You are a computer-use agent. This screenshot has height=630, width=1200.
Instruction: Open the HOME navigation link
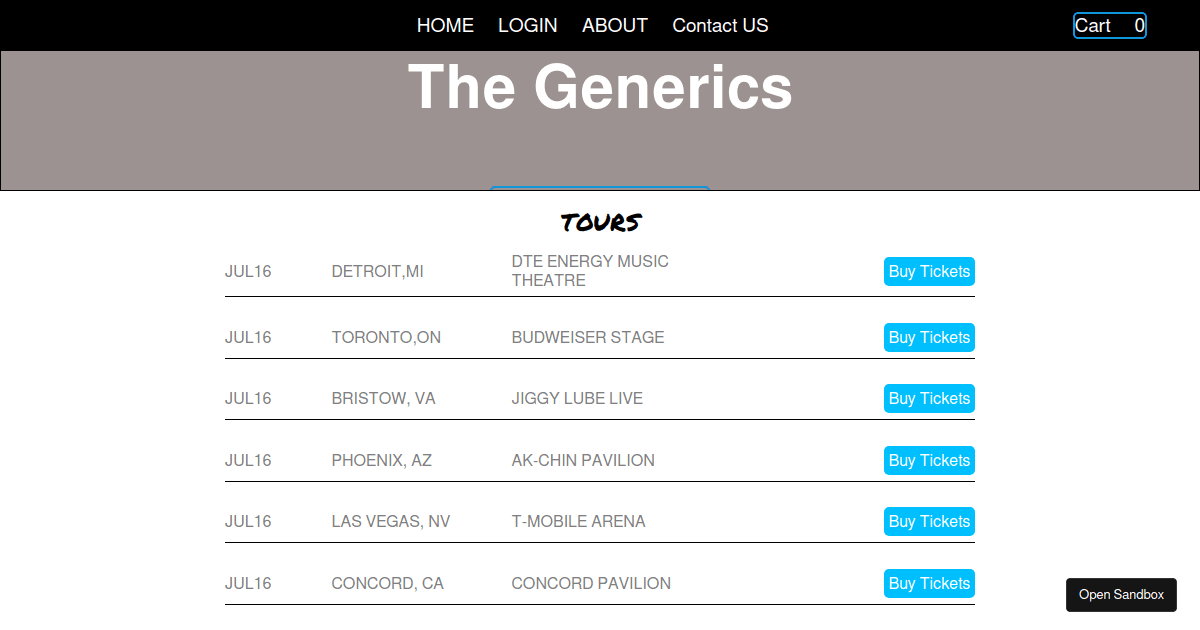pyautogui.click(x=445, y=25)
